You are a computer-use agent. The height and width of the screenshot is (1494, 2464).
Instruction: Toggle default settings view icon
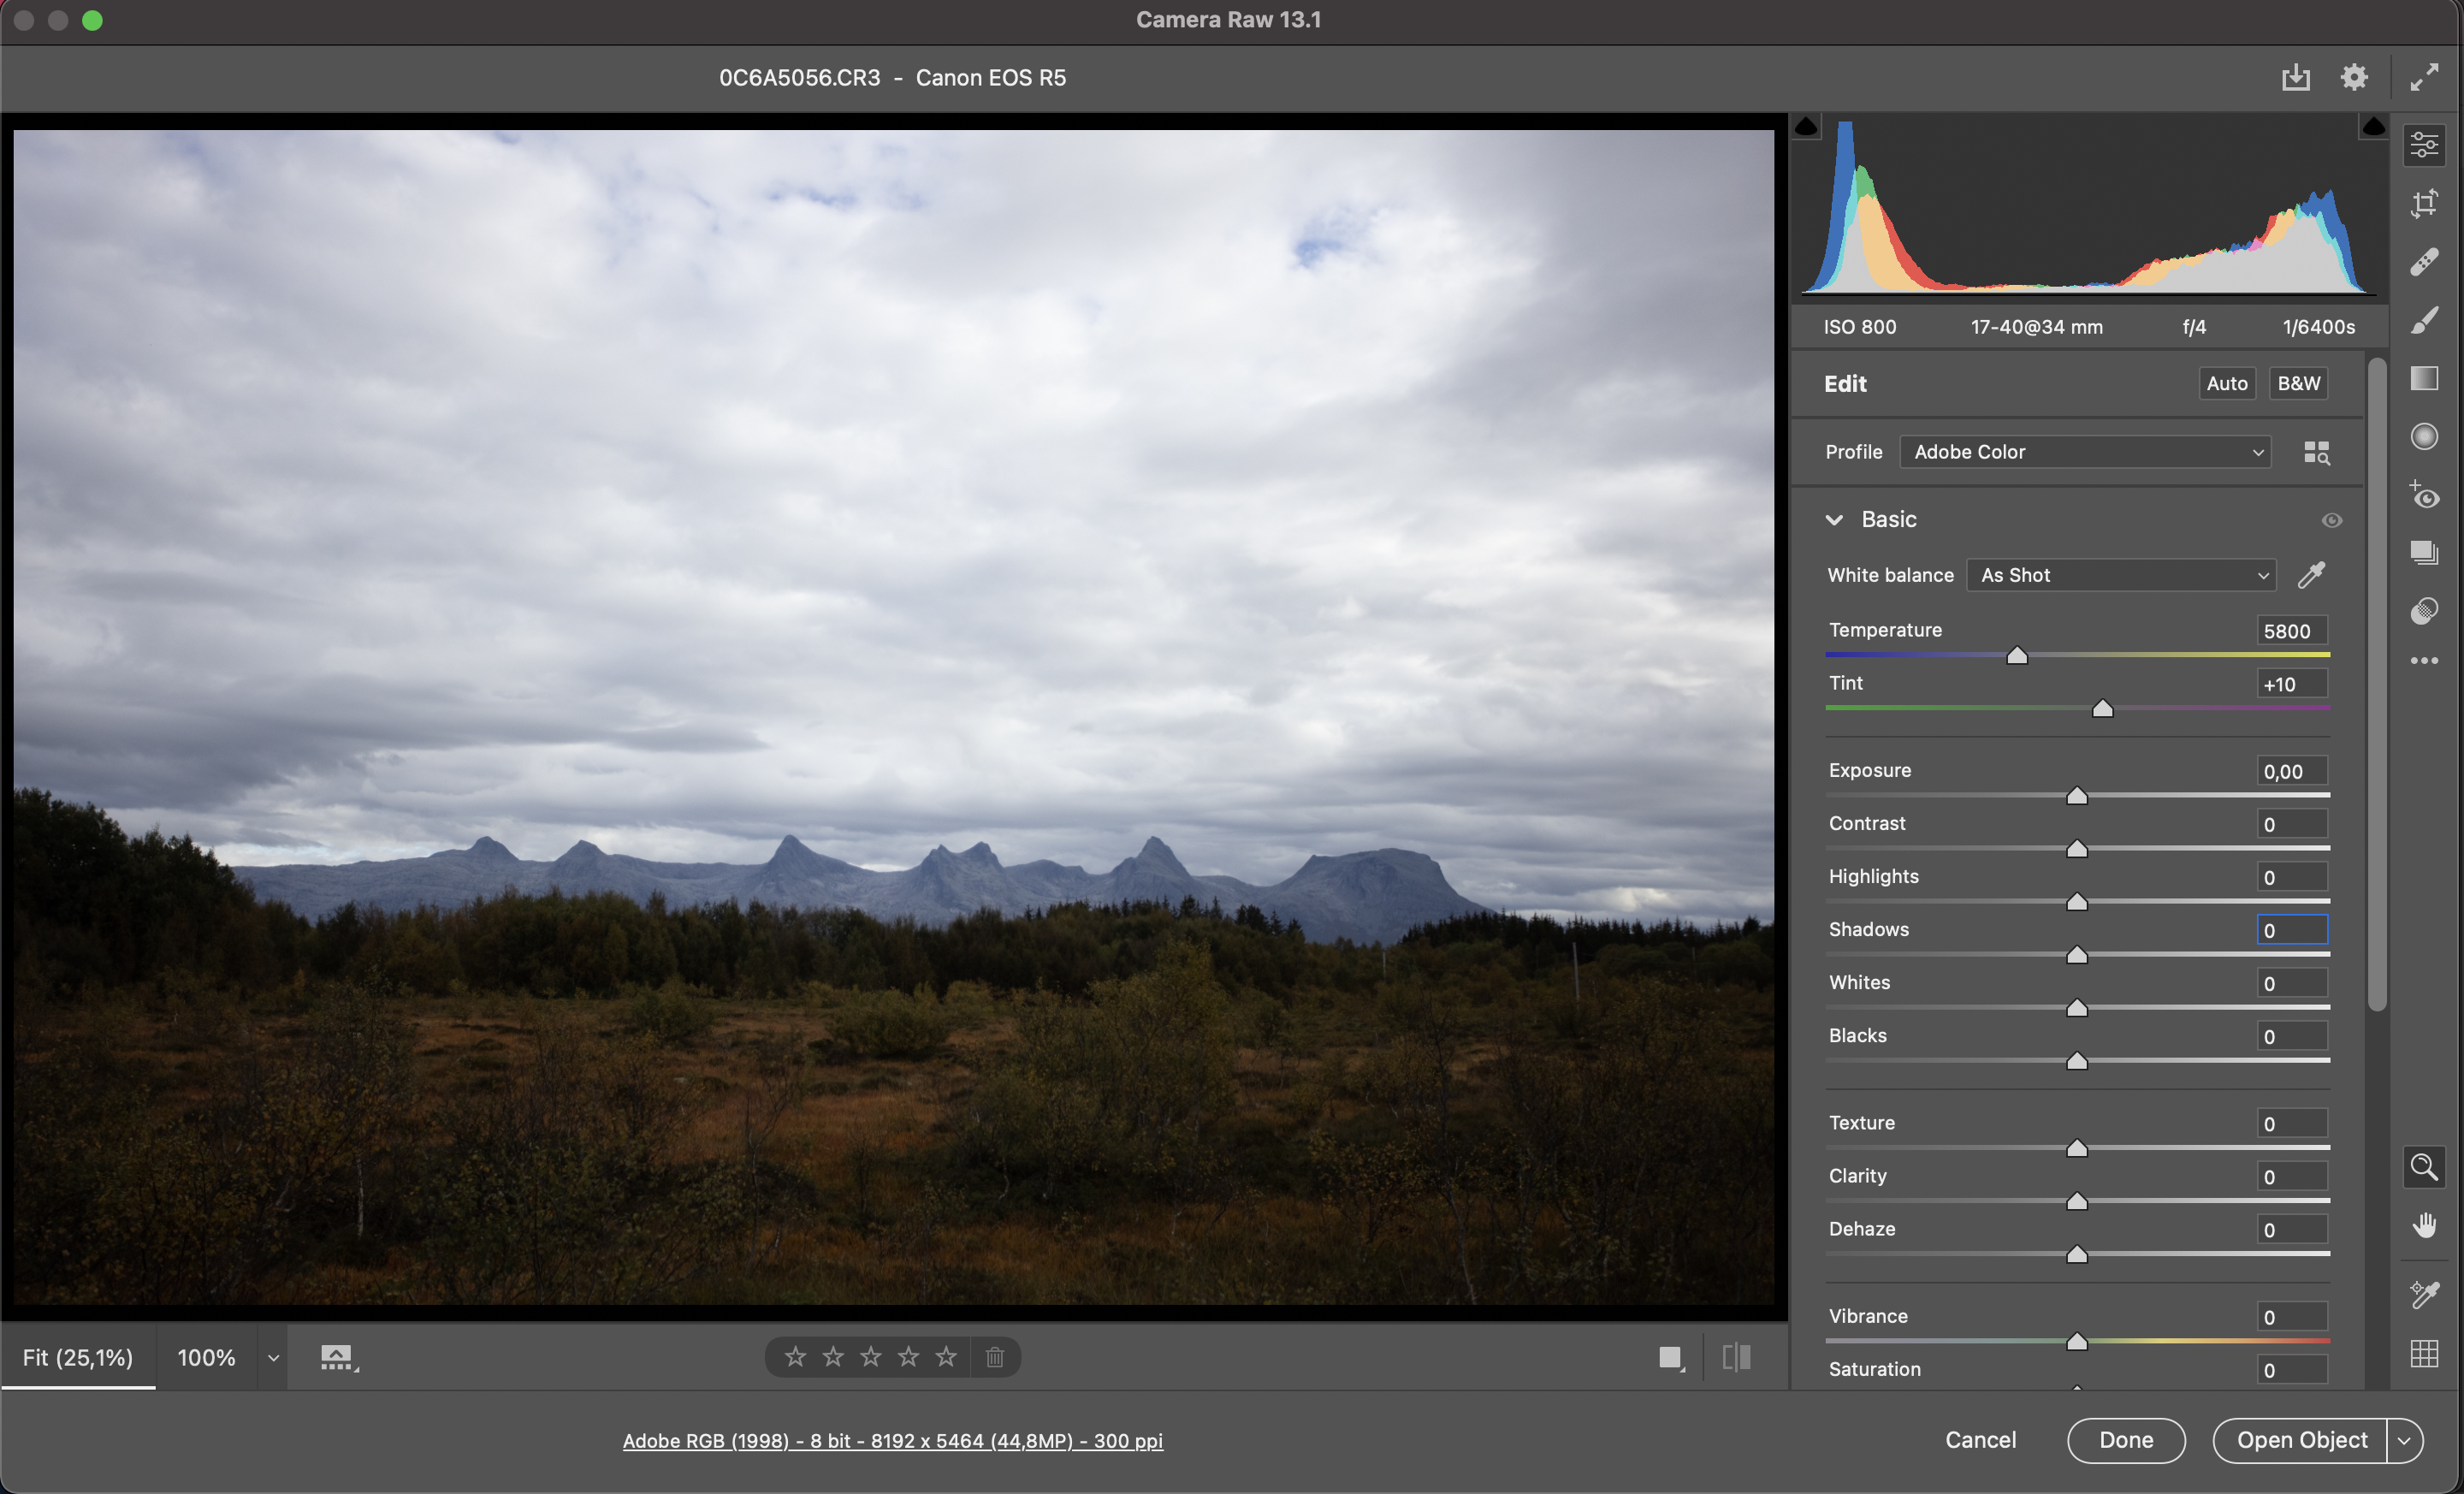click(1671, 1358)
